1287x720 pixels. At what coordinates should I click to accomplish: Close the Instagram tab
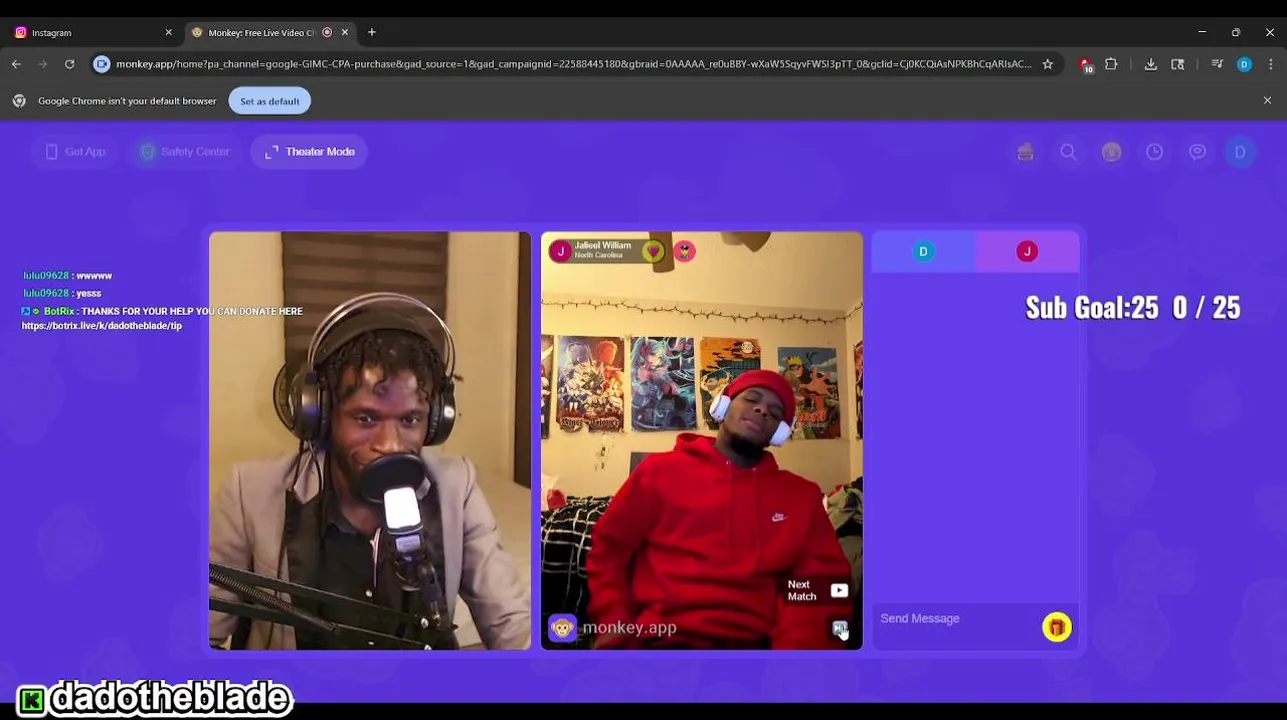[x=168, y=32]
